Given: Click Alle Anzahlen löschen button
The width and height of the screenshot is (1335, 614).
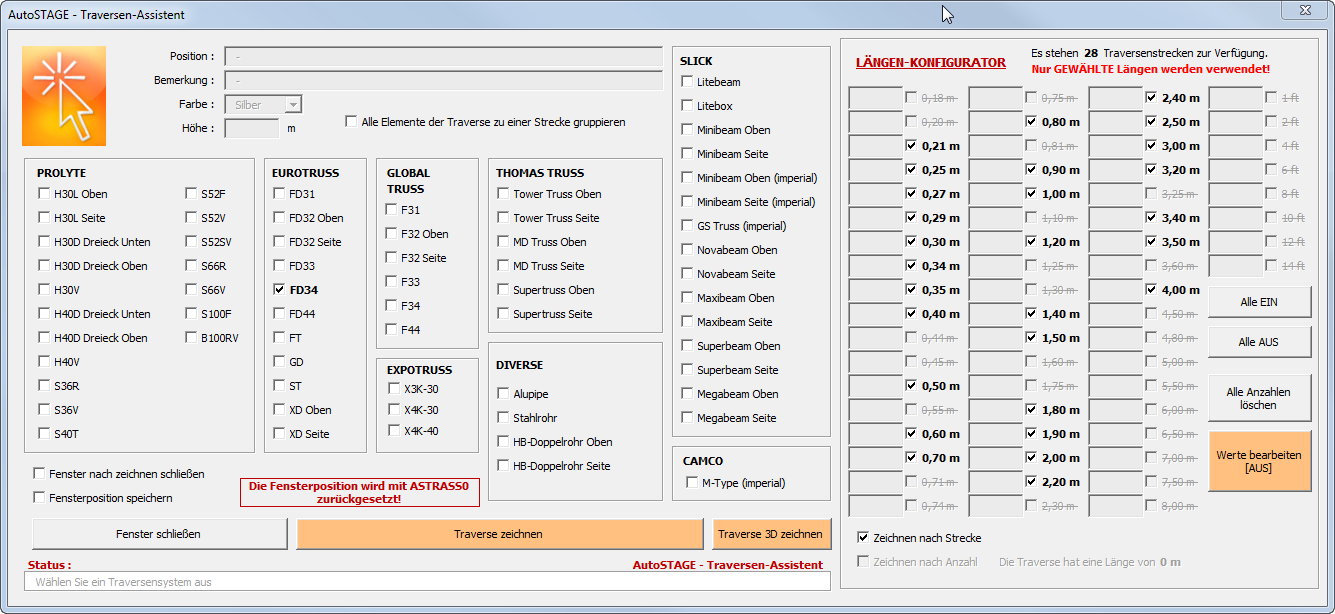Looking at the screenshot, I should (x=1258, y=398).
